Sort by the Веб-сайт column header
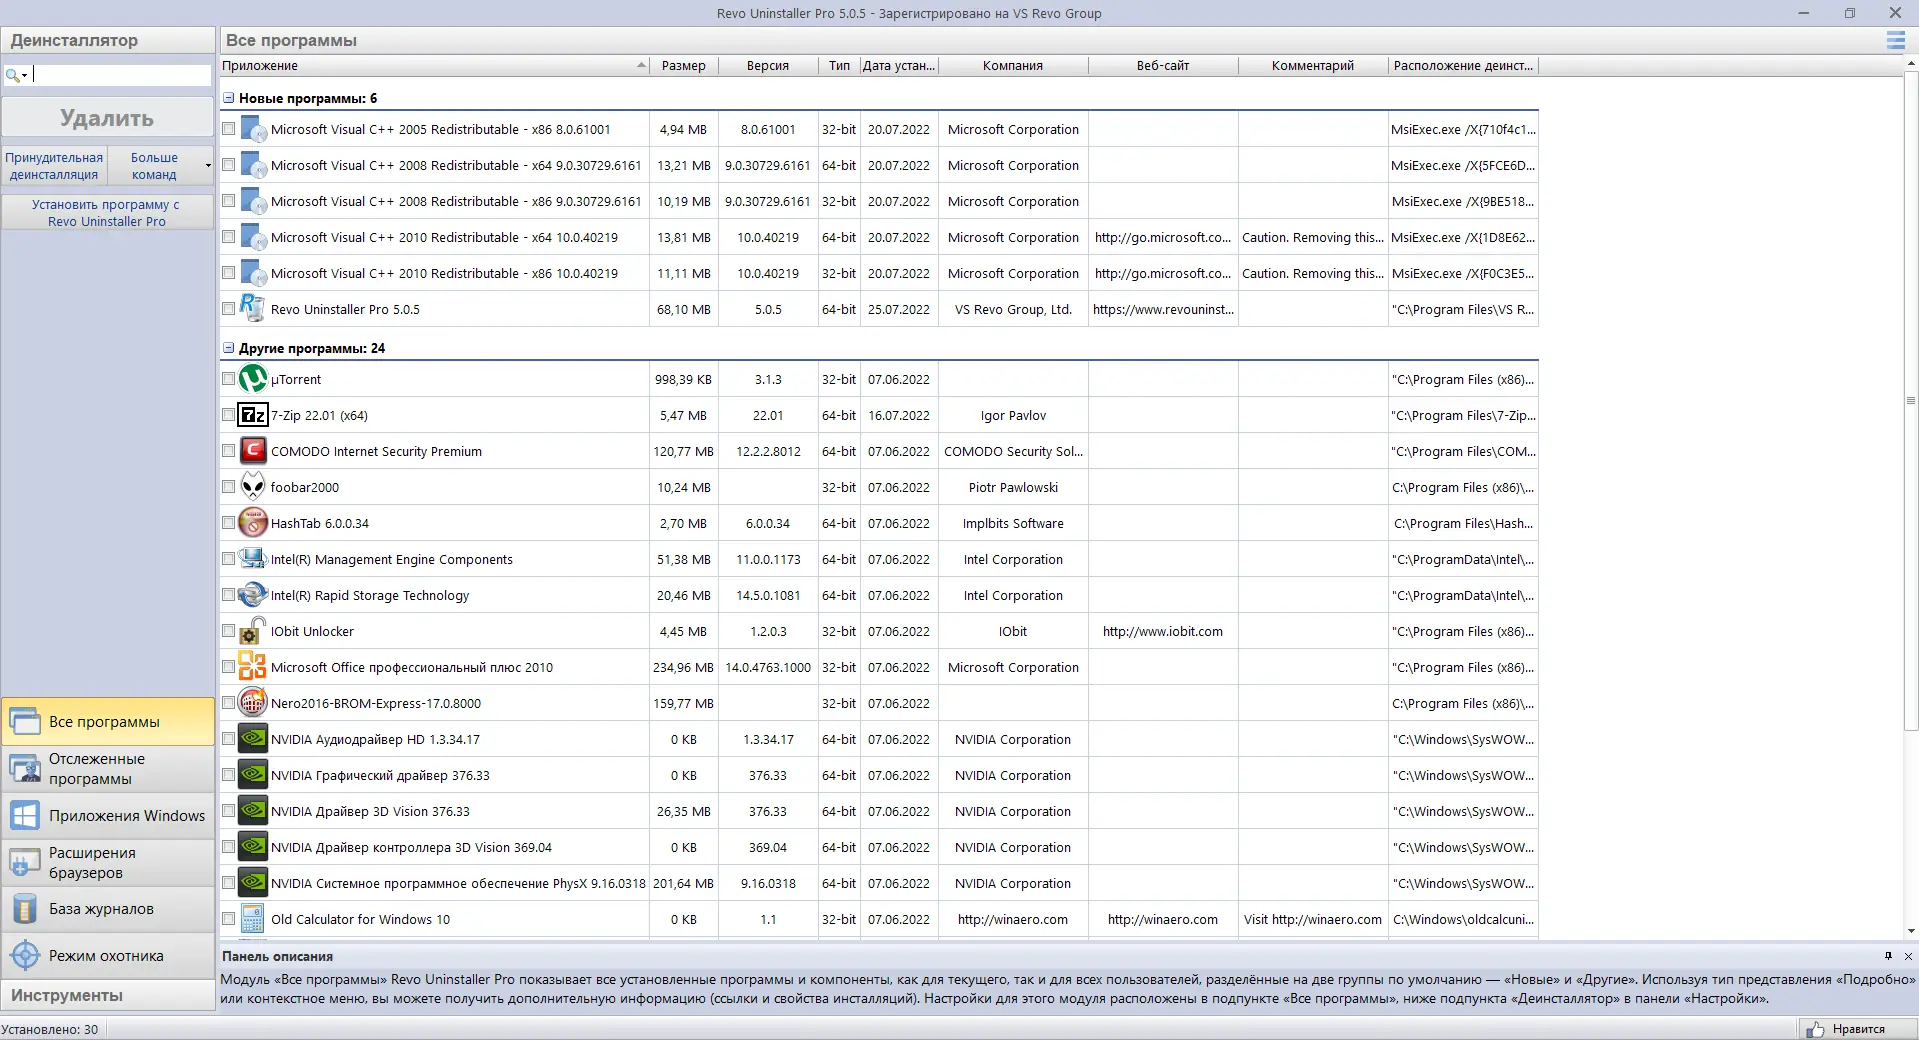Screen dimensions: 1919x1040 pos(1163,65)
